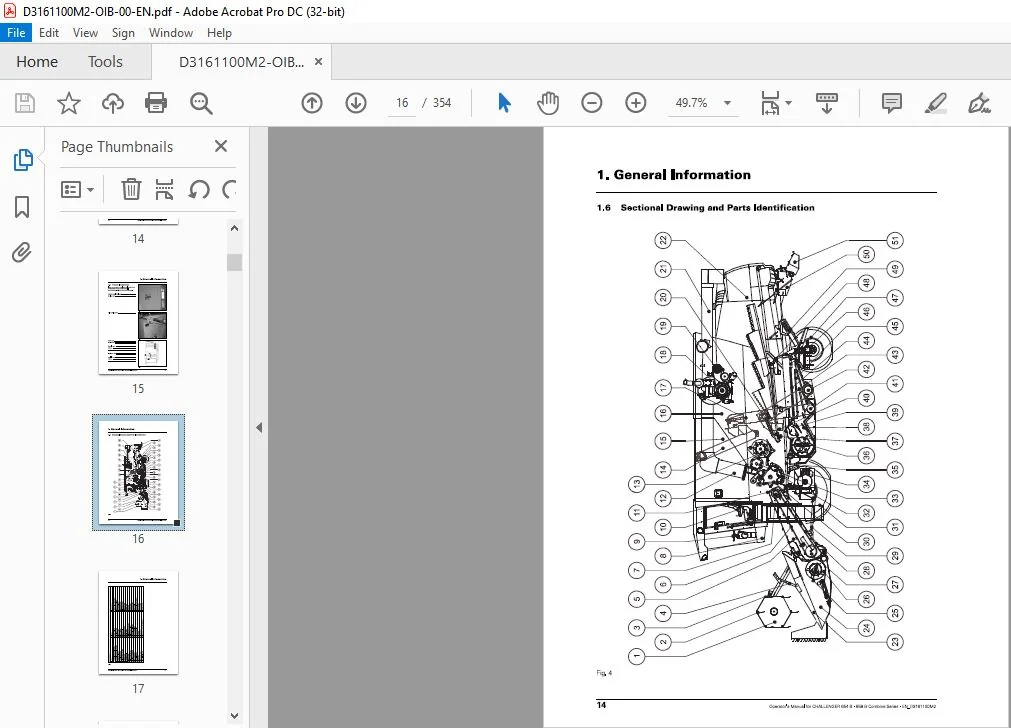The image size is (1011, 728).
Task: Click the scrolling mode keyboard icon
Action: pos(827,103)
